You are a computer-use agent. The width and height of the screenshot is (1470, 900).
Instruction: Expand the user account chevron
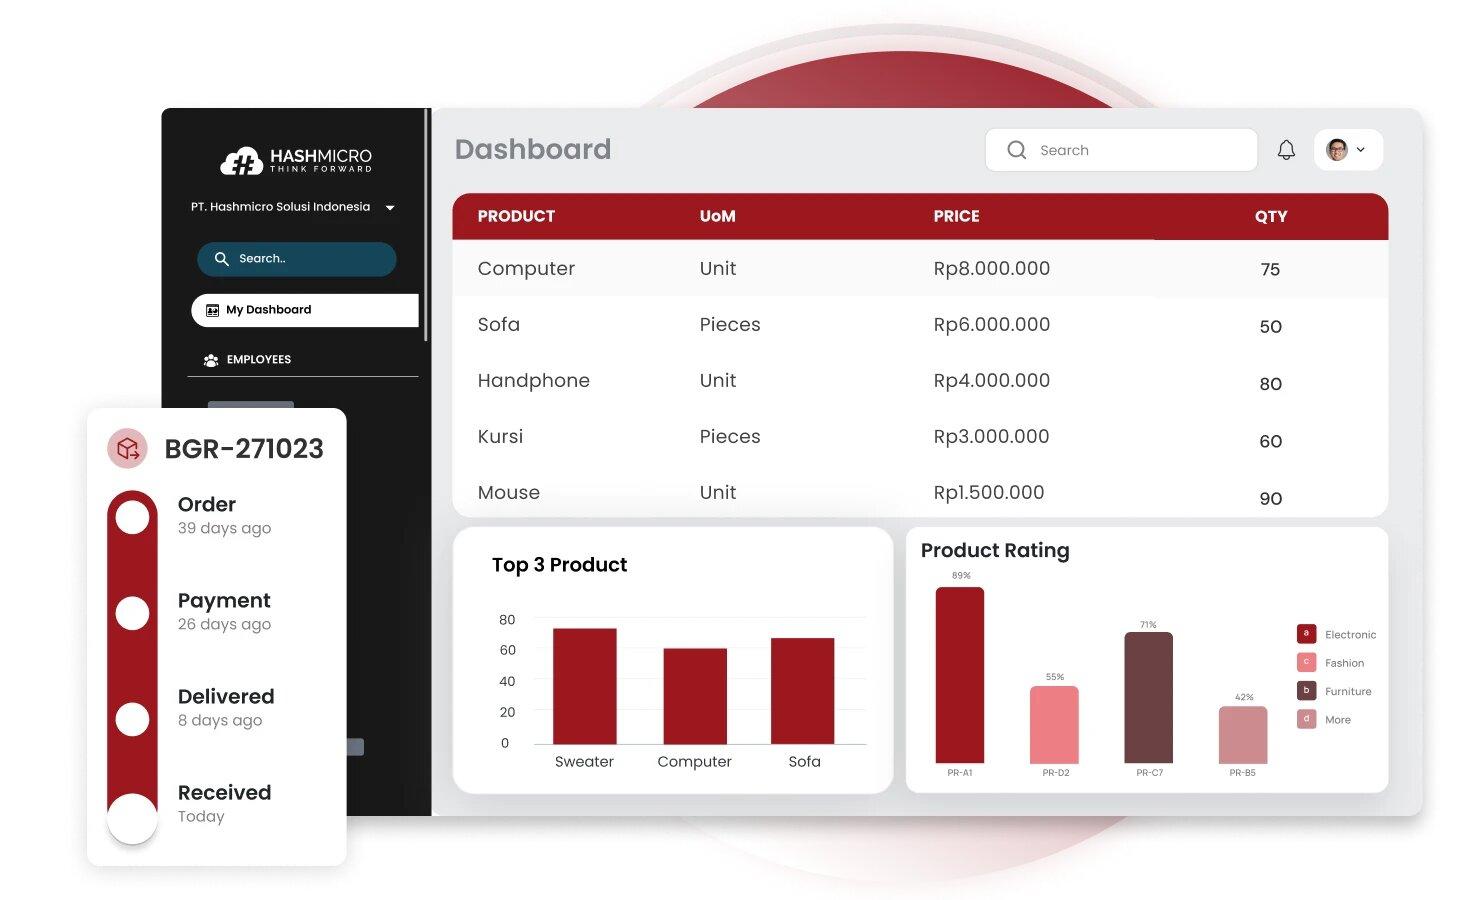[1361, 149]
